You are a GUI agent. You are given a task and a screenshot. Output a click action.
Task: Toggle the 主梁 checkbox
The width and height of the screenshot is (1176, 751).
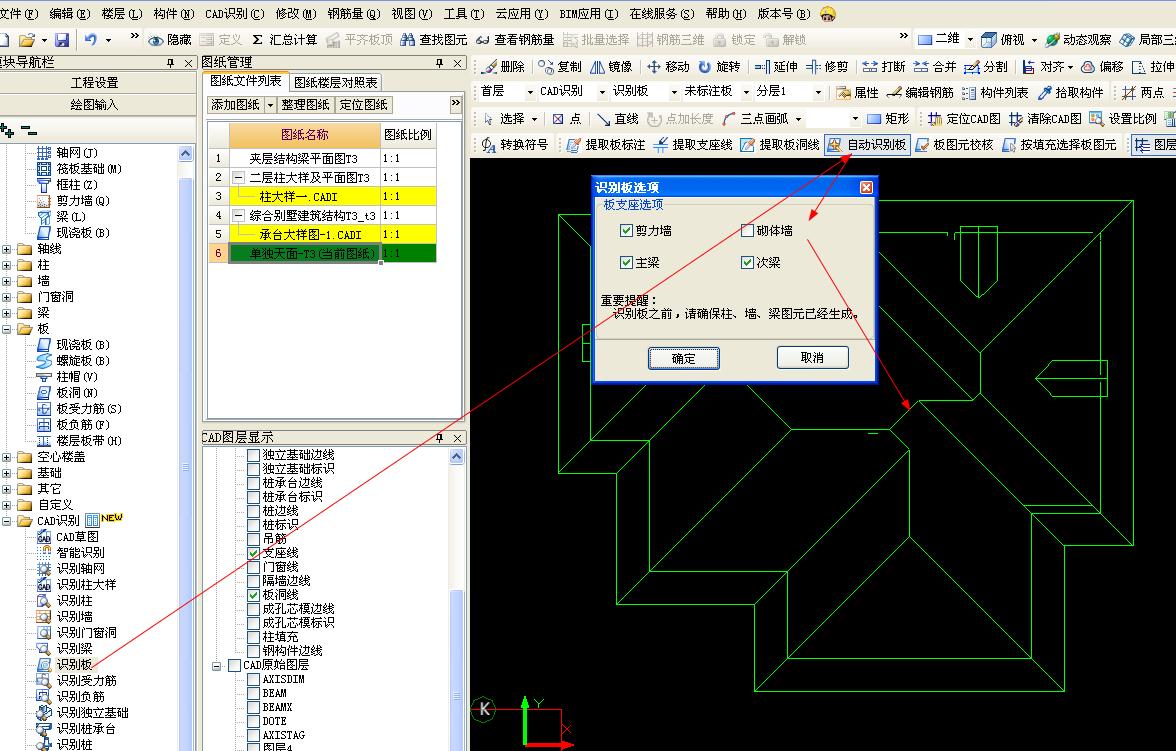tap(626, 263)
